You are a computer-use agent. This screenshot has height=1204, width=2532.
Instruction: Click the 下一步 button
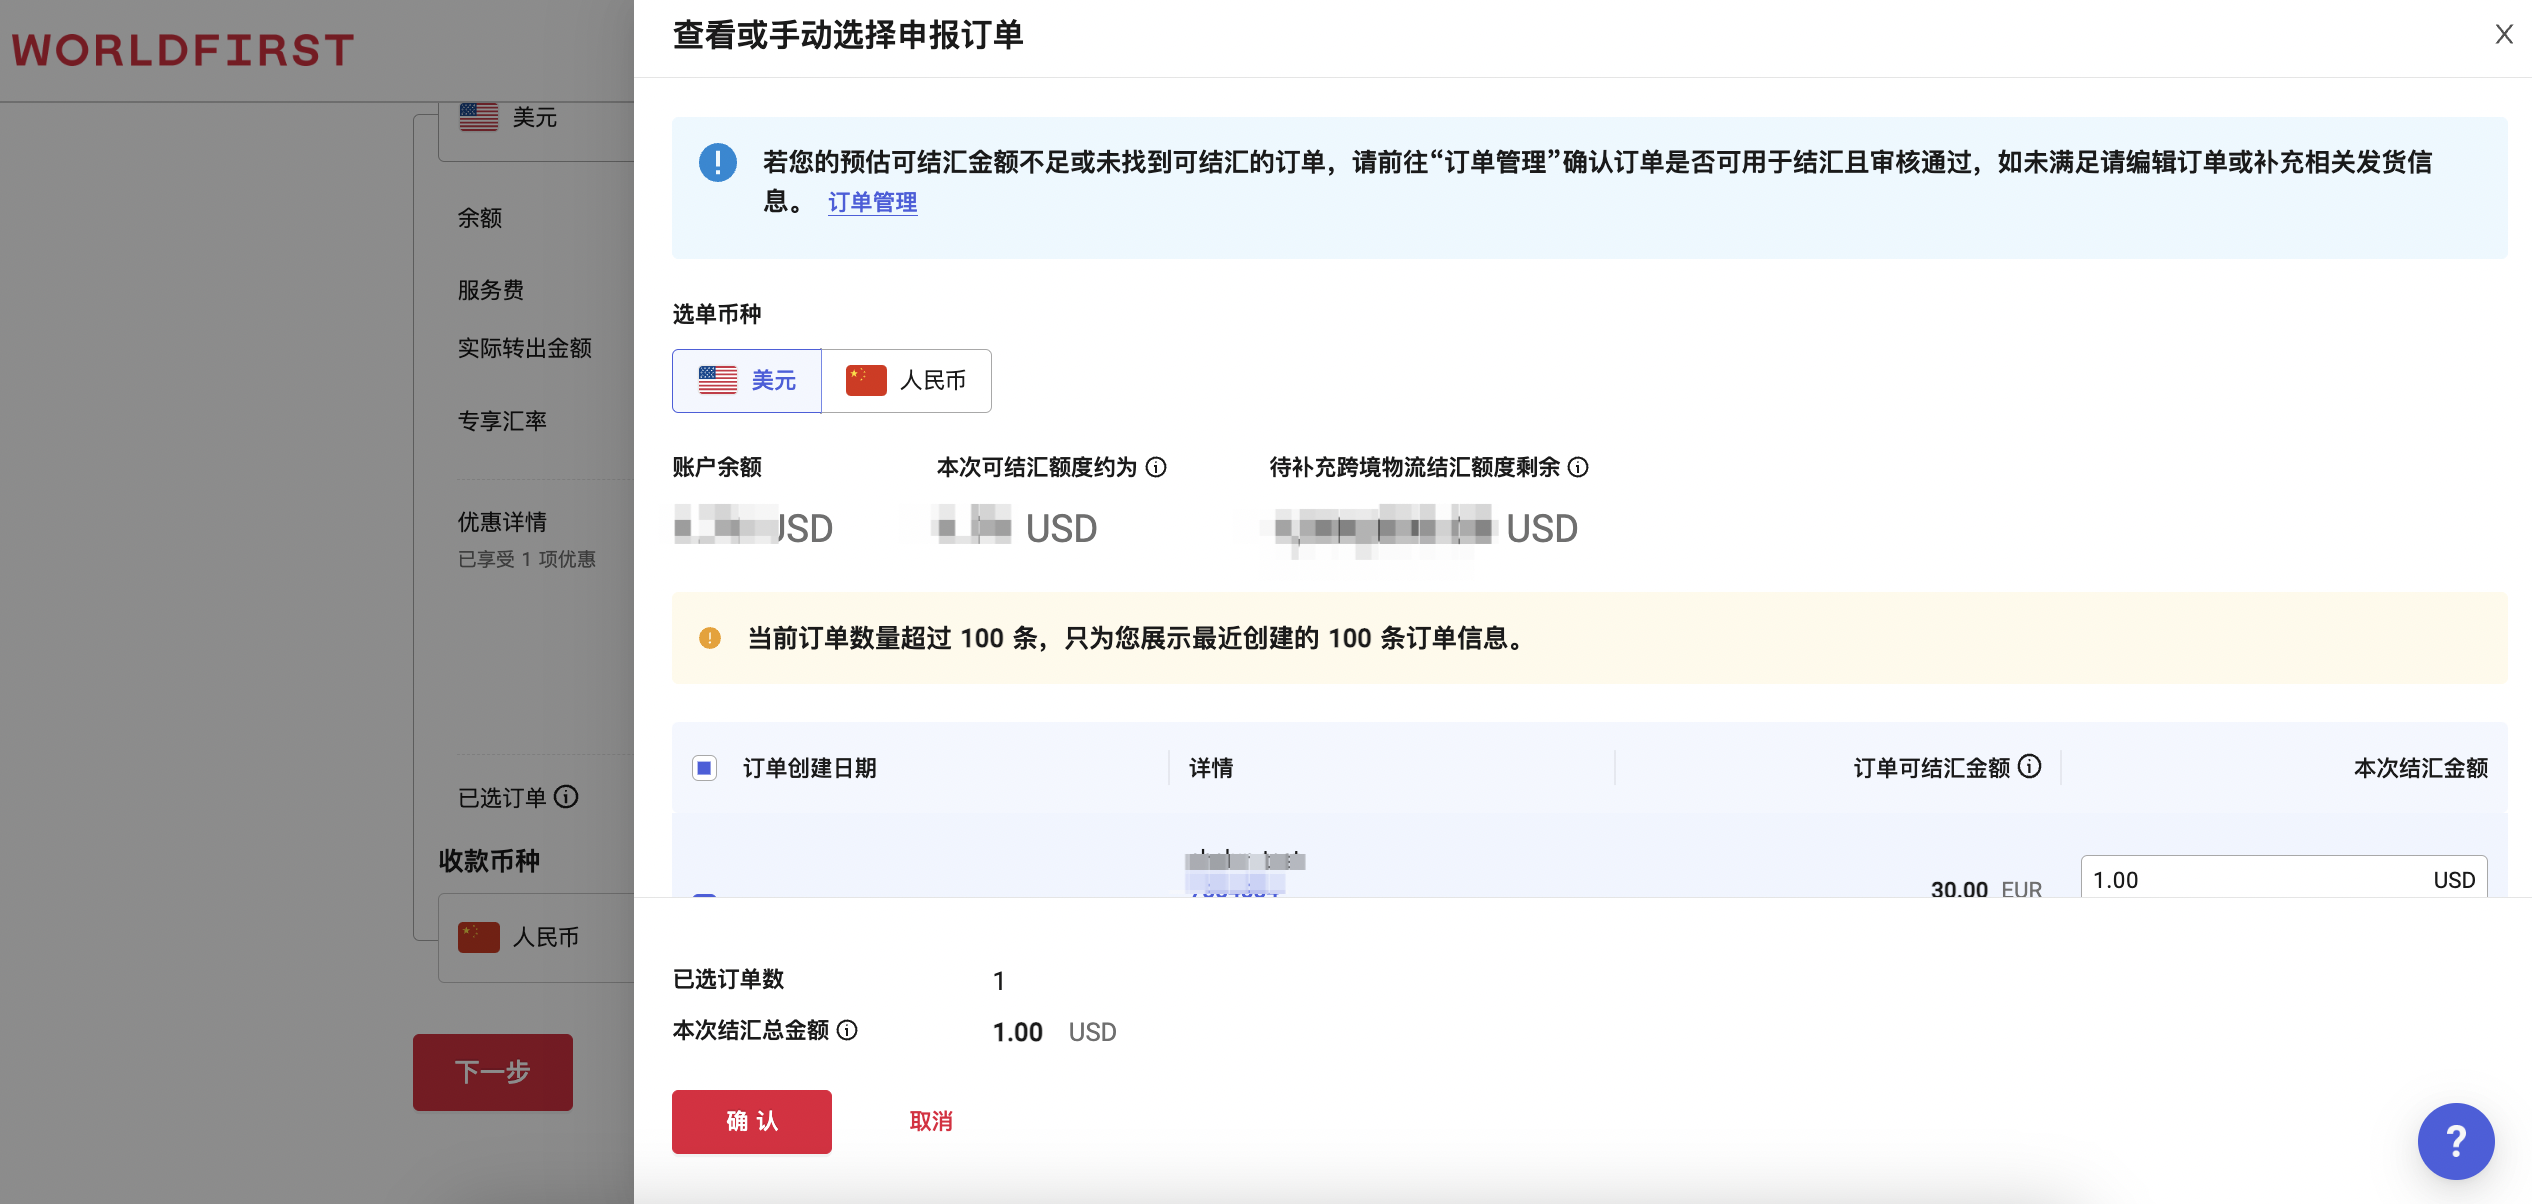click(x=492, y=1071)
